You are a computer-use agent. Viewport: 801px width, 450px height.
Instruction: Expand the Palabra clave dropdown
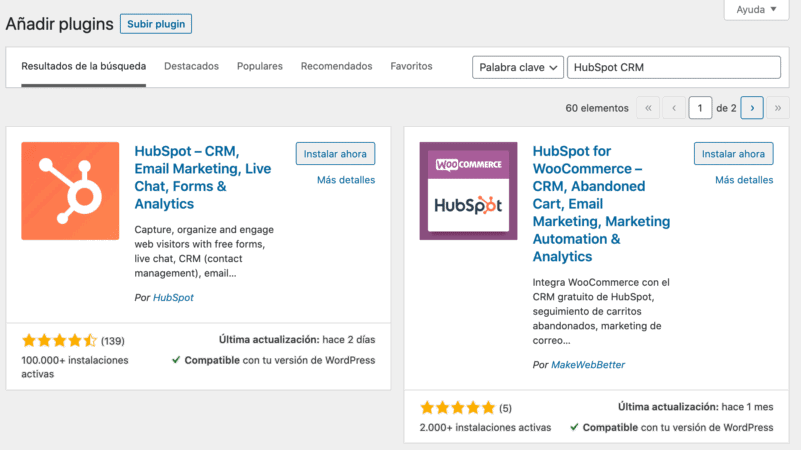(x=517, y=67)
